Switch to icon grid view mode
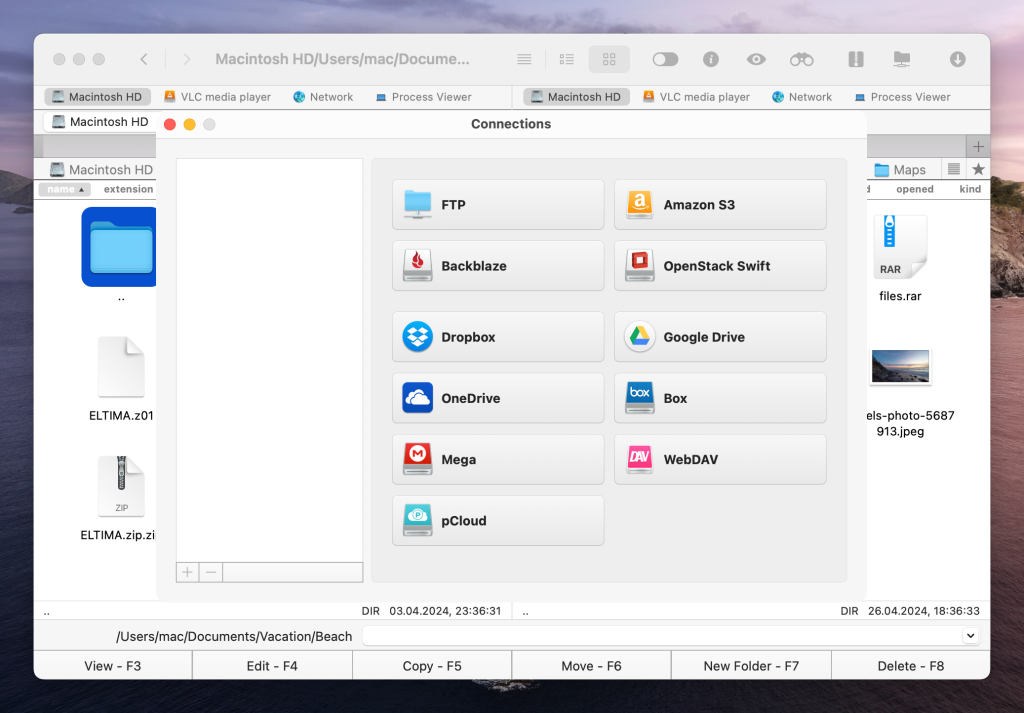 point(609,60)
